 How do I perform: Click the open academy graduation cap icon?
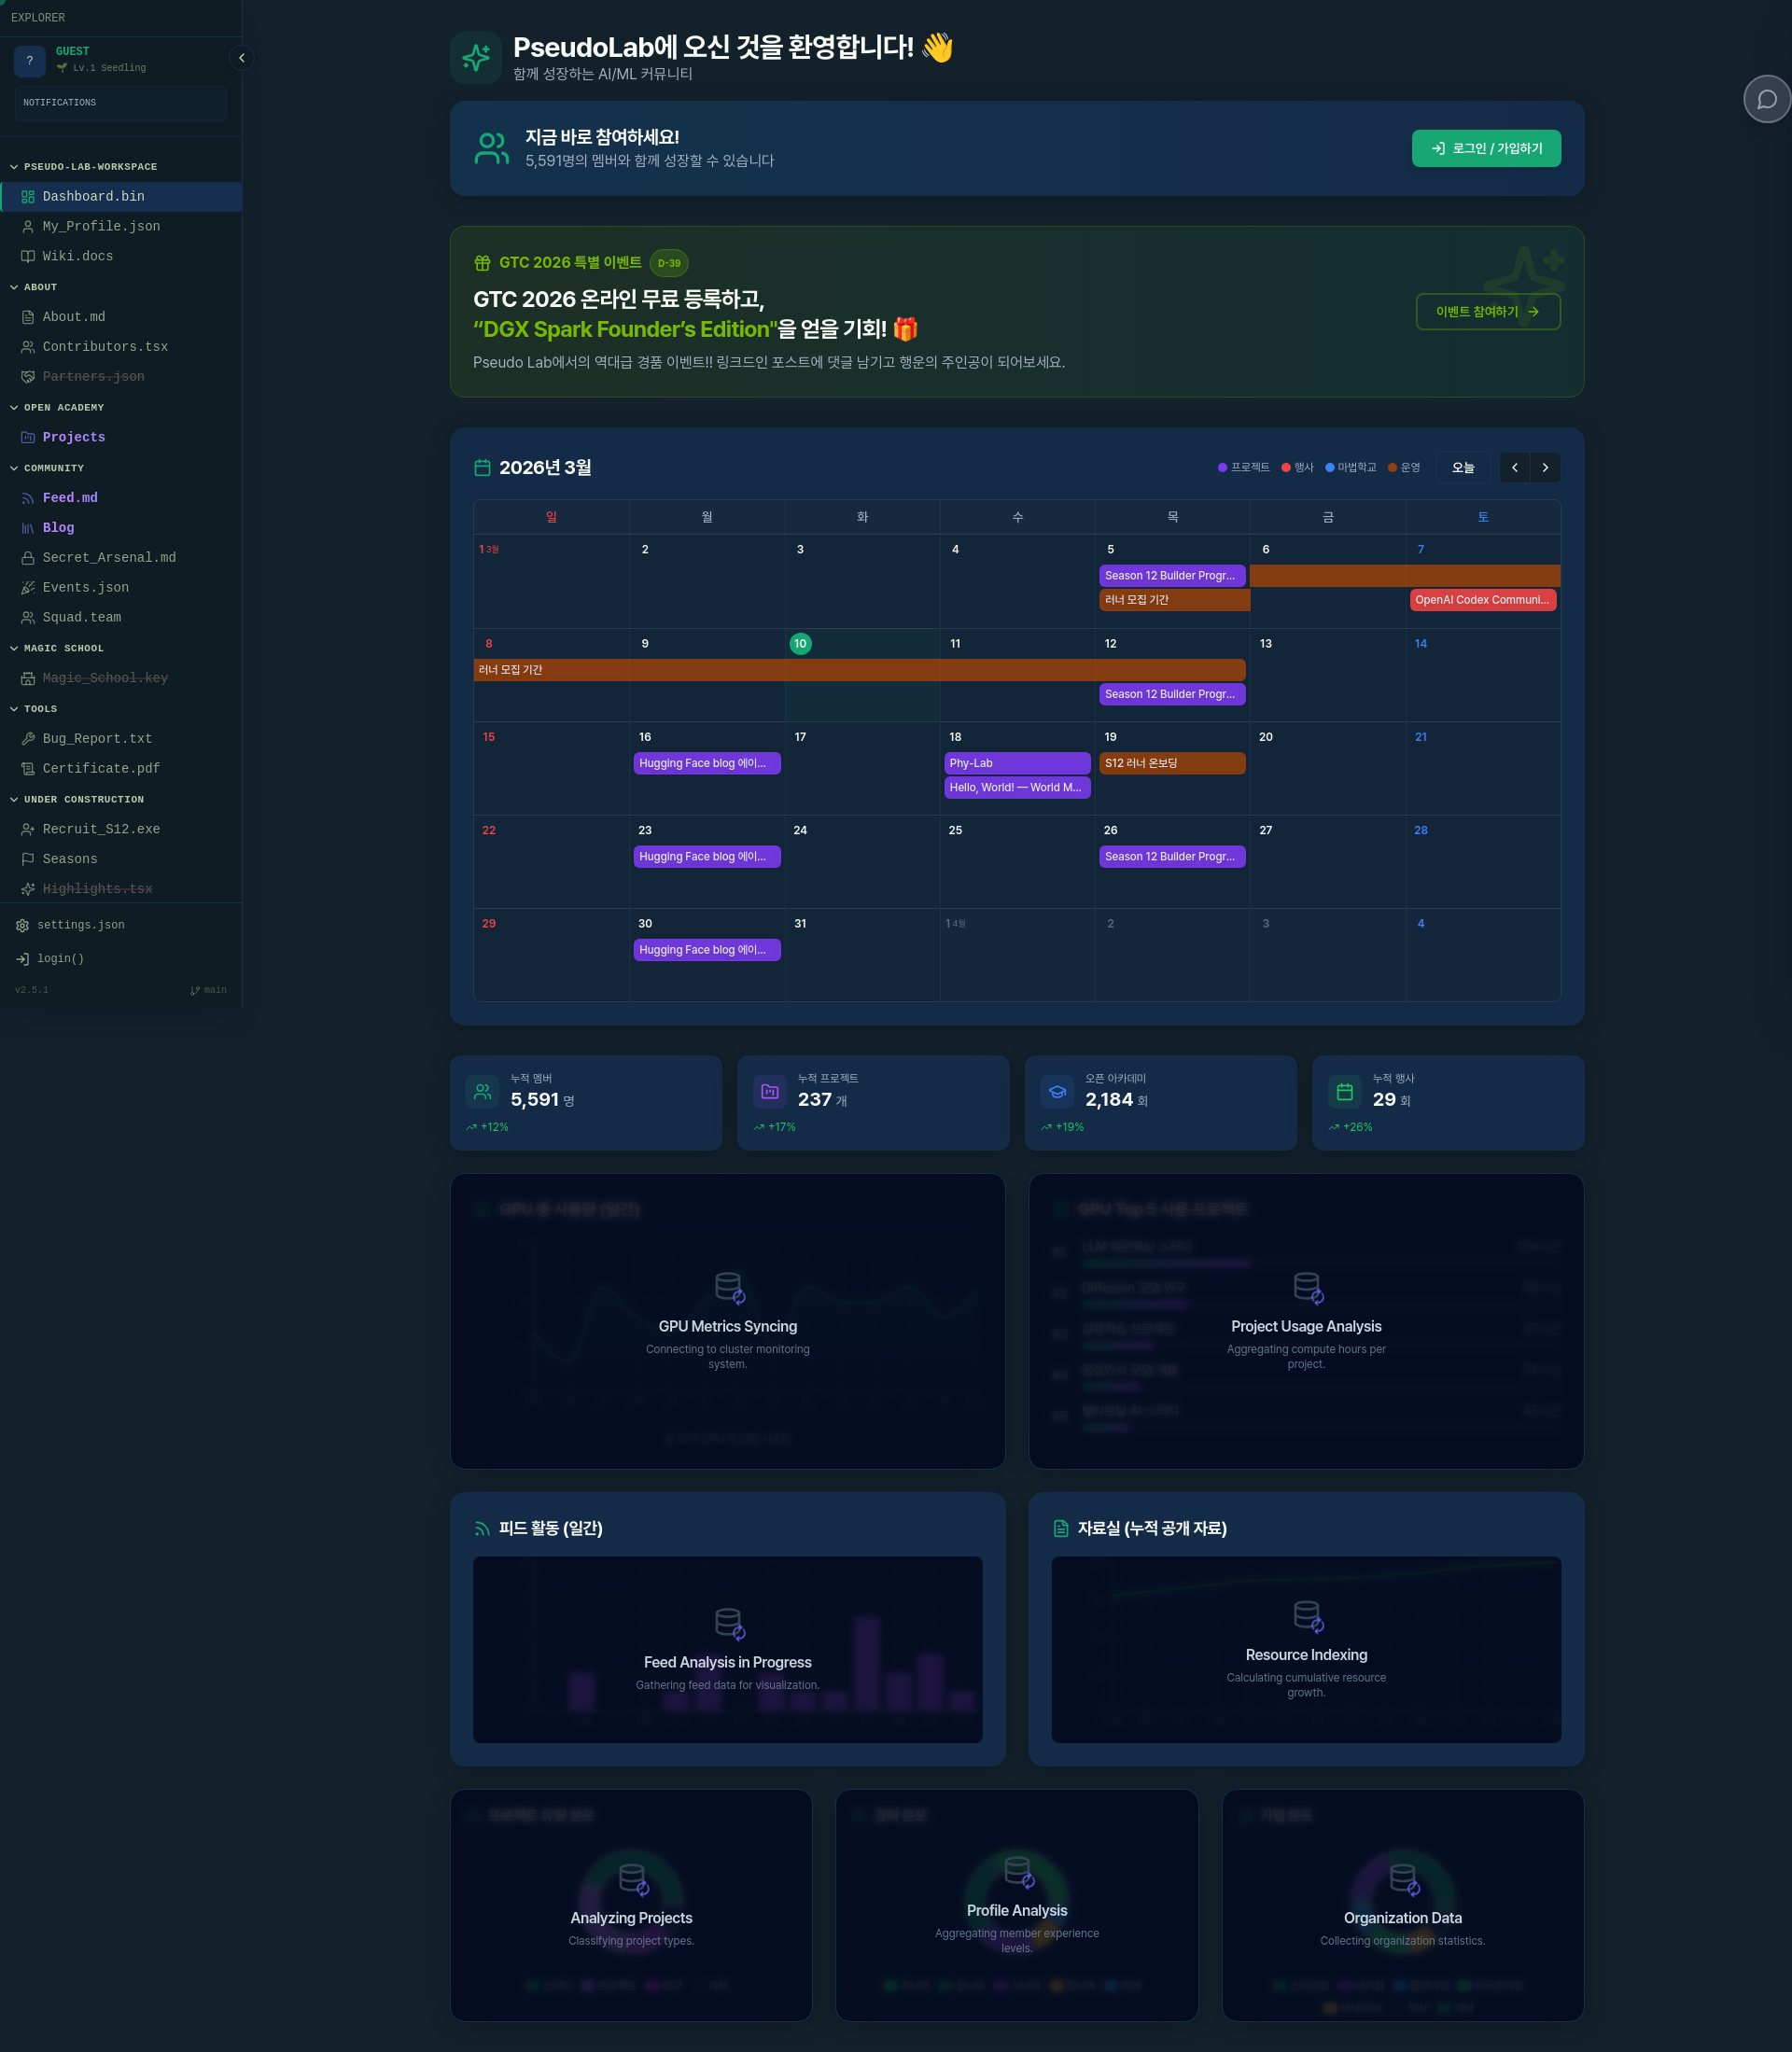click(x=1057, y=1091)
